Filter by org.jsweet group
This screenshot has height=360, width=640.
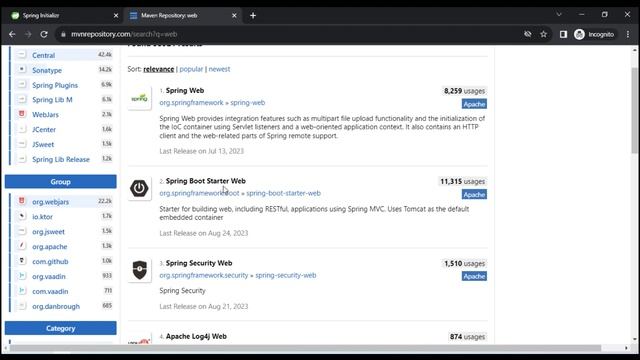48,232
